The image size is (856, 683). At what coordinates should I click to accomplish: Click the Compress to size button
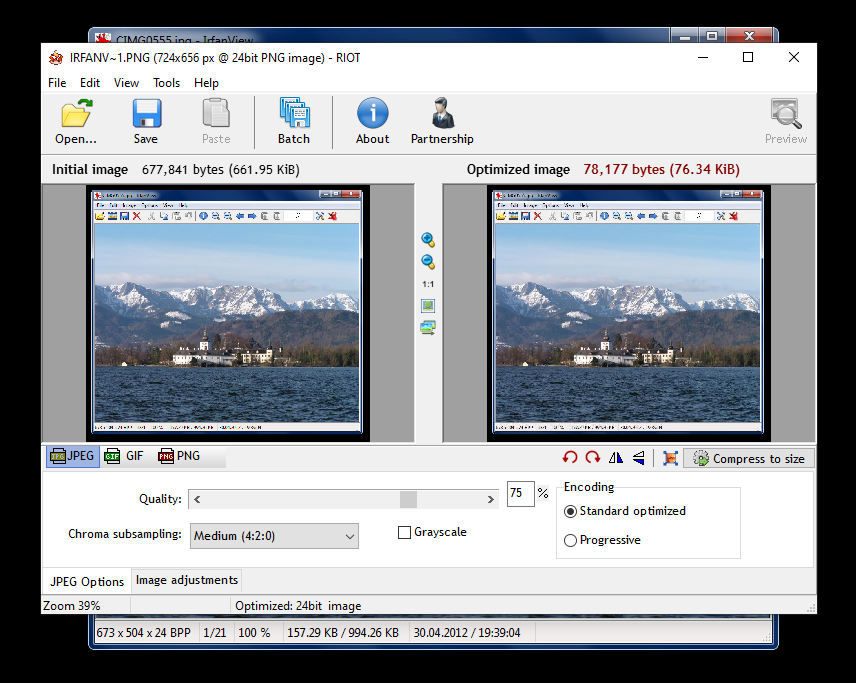749,459
